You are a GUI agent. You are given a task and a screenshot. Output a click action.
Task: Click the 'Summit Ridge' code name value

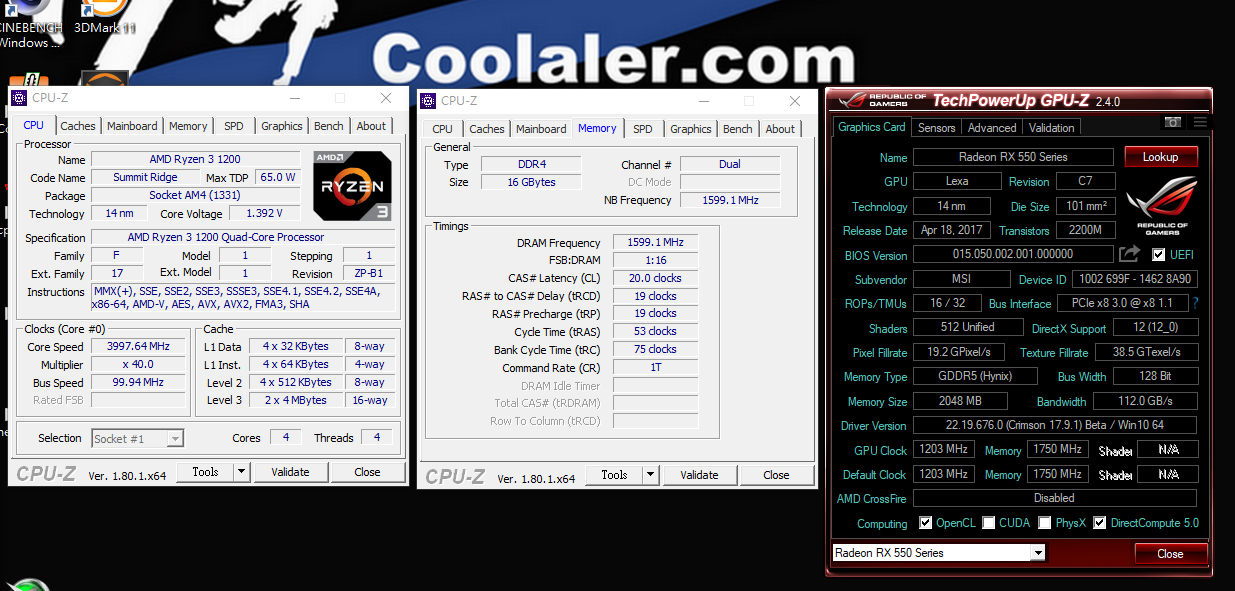145,177
